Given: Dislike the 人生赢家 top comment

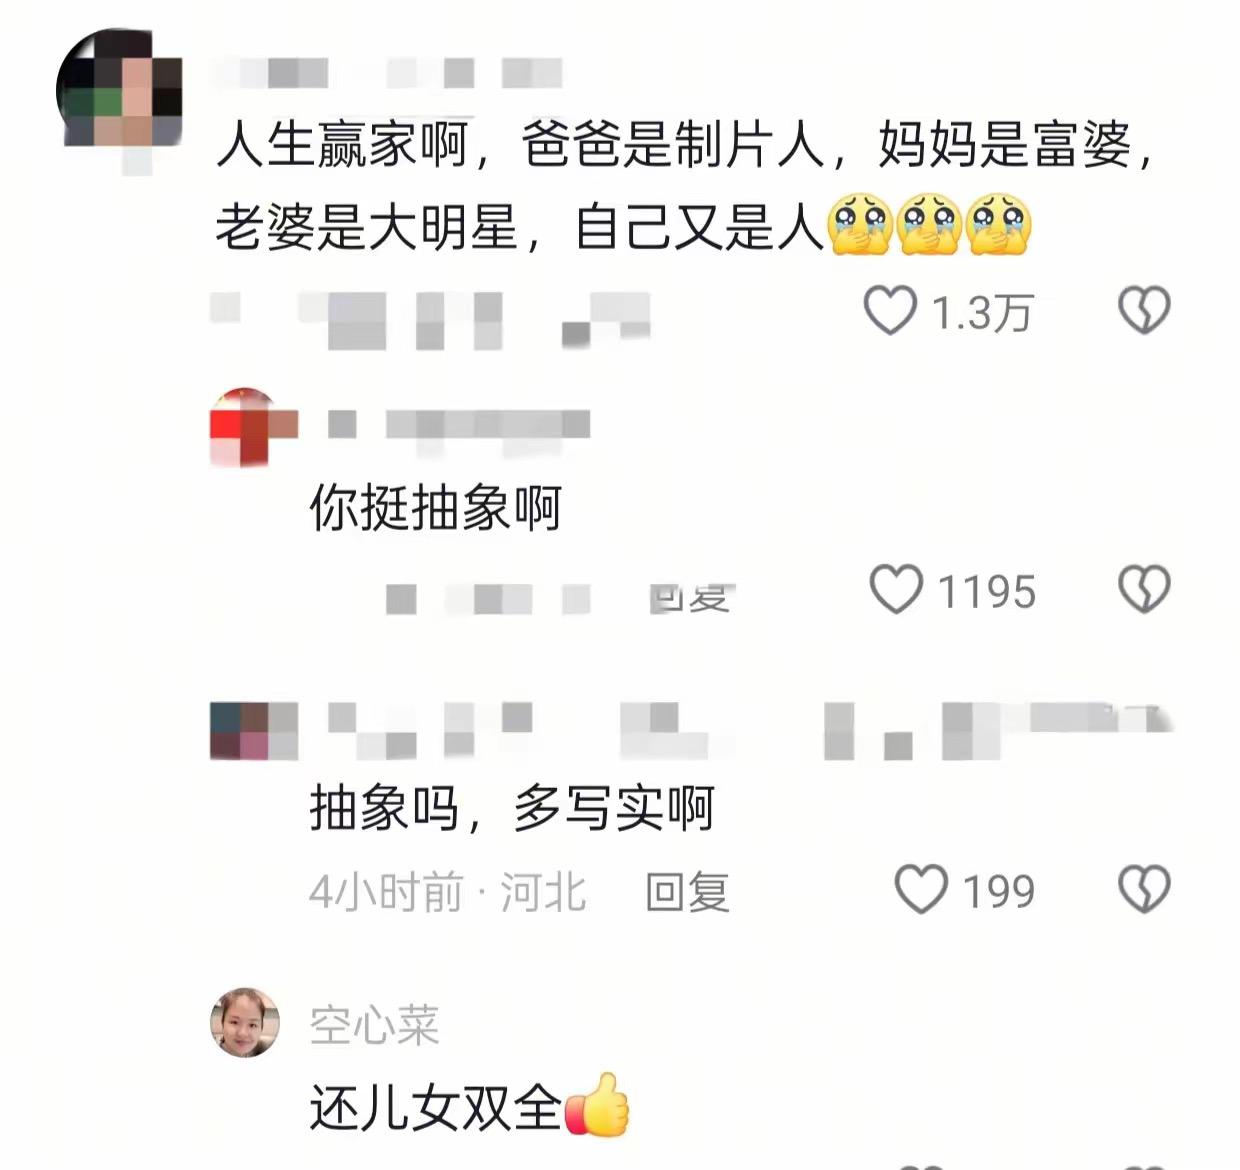Looking at the screenshot, I should (x=1144, y=311).
